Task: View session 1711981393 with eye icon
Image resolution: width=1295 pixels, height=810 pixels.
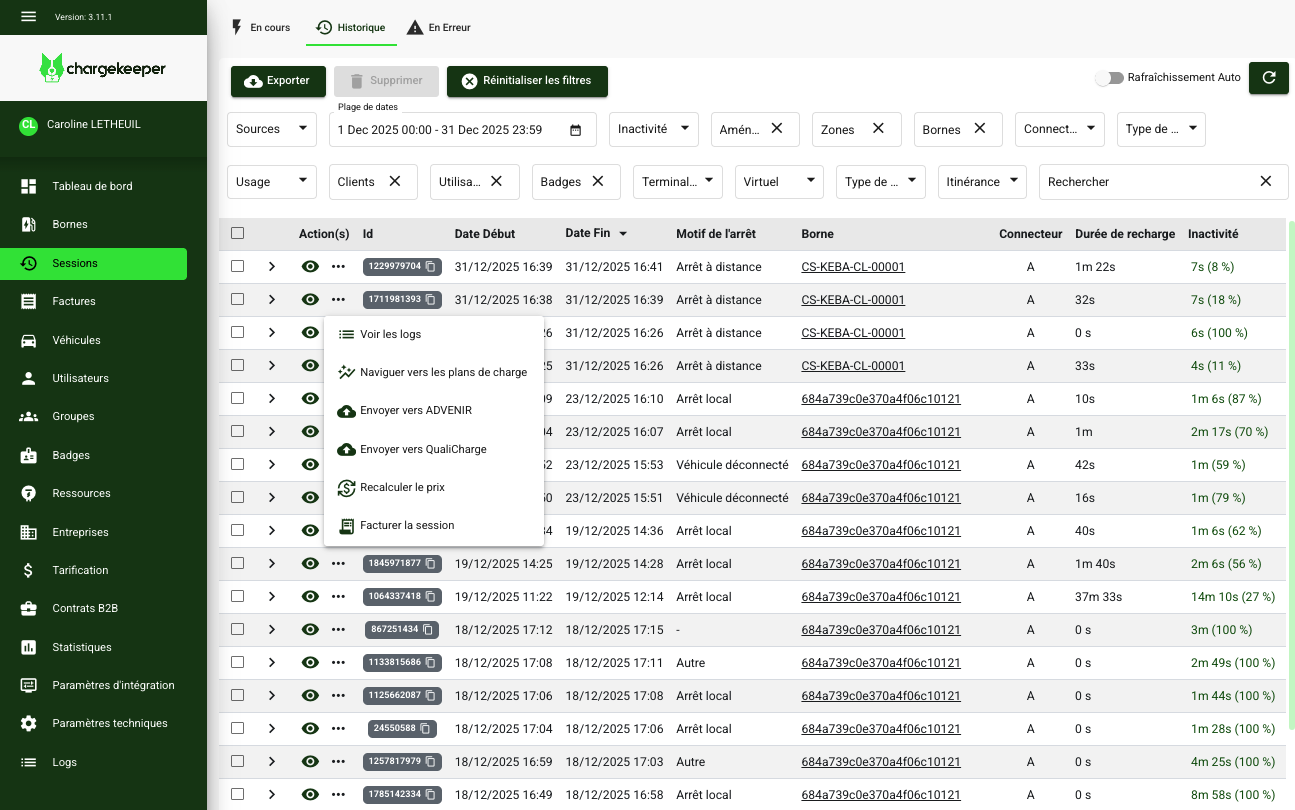Action: (x=310, y=300)
